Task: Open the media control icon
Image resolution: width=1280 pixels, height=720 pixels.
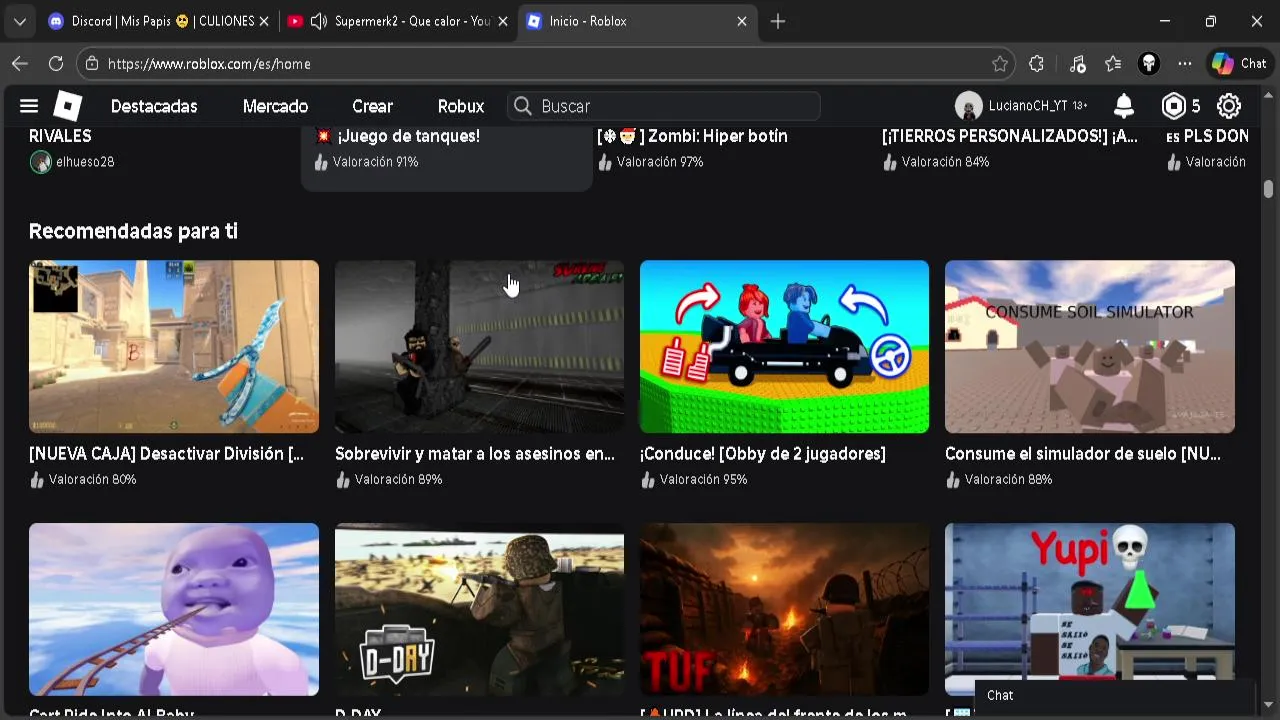Action: pyautogui.click(x=1077, y=64)
